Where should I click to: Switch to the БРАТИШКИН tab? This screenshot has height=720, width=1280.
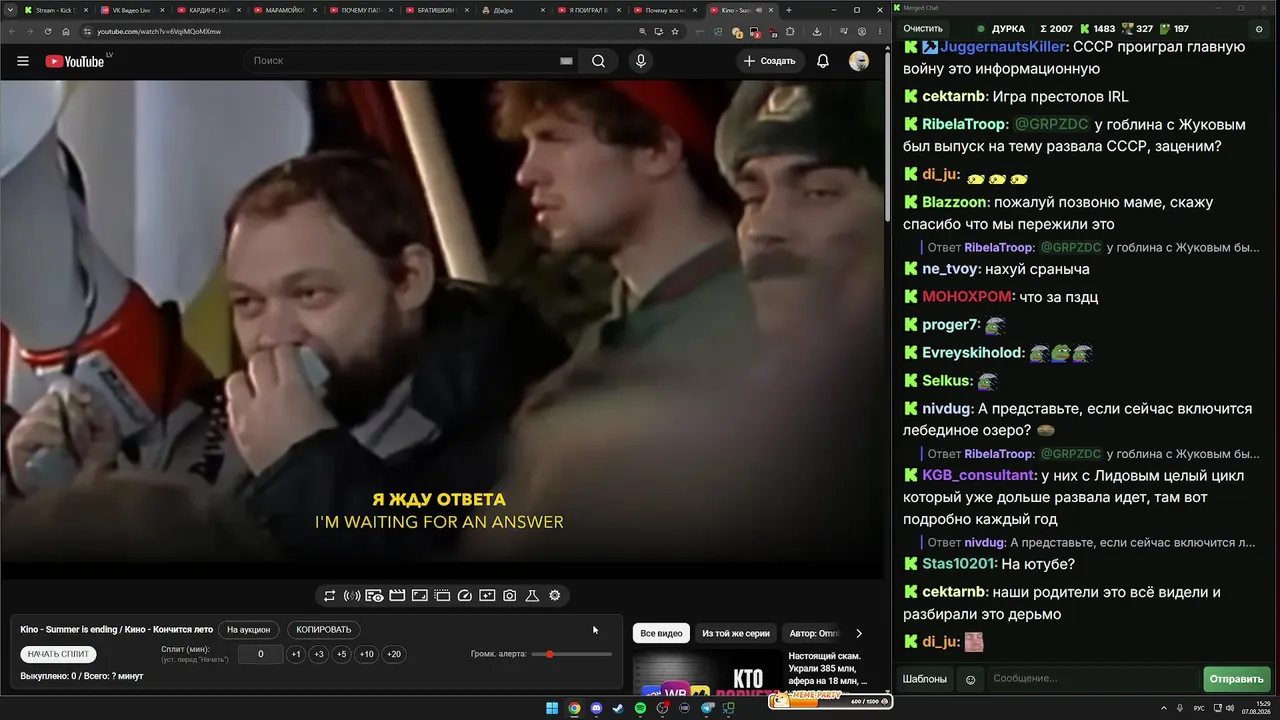436,10
